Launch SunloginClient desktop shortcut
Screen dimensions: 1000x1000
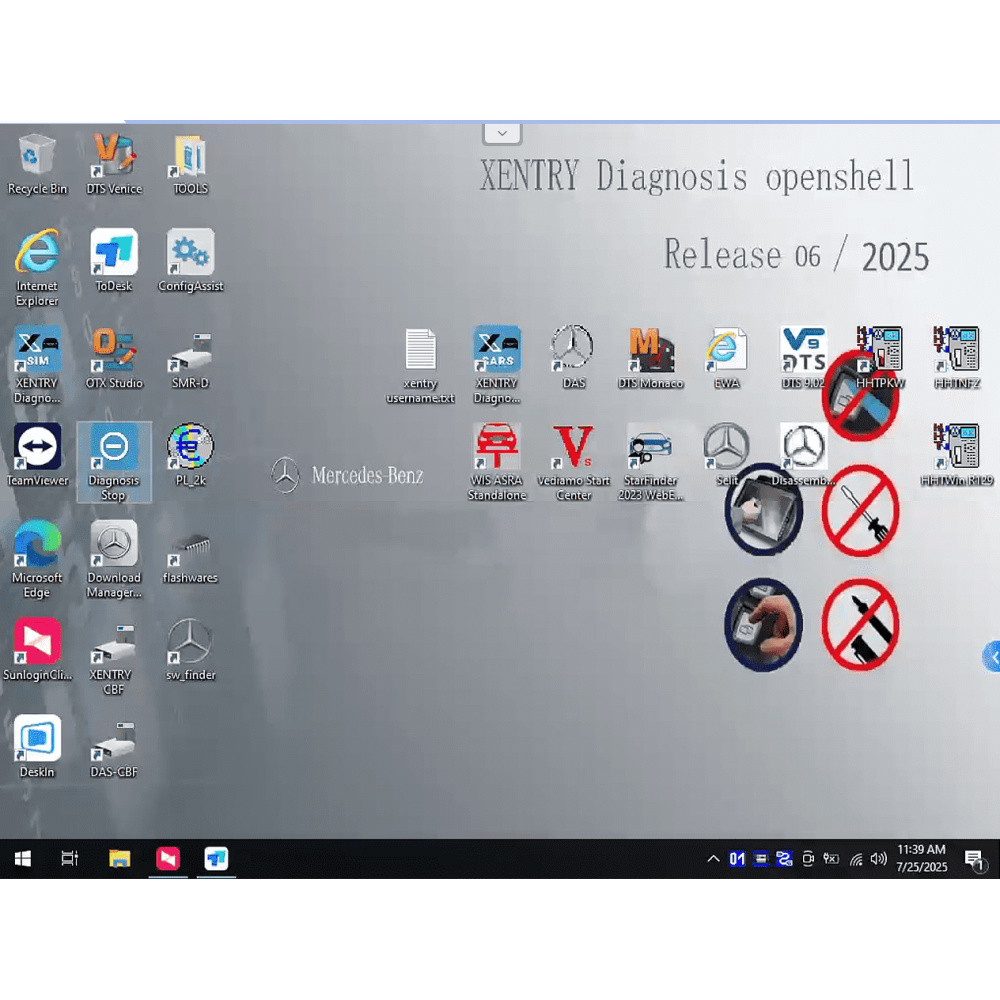[37, 649]
